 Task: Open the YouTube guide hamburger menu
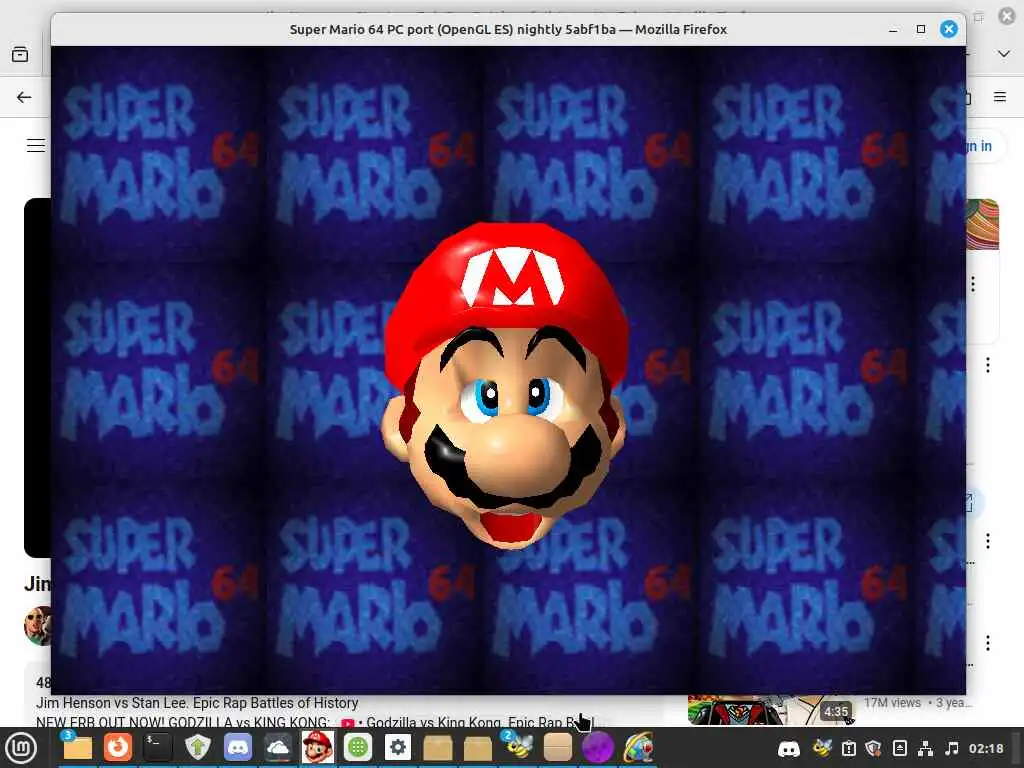click(36, 145)
